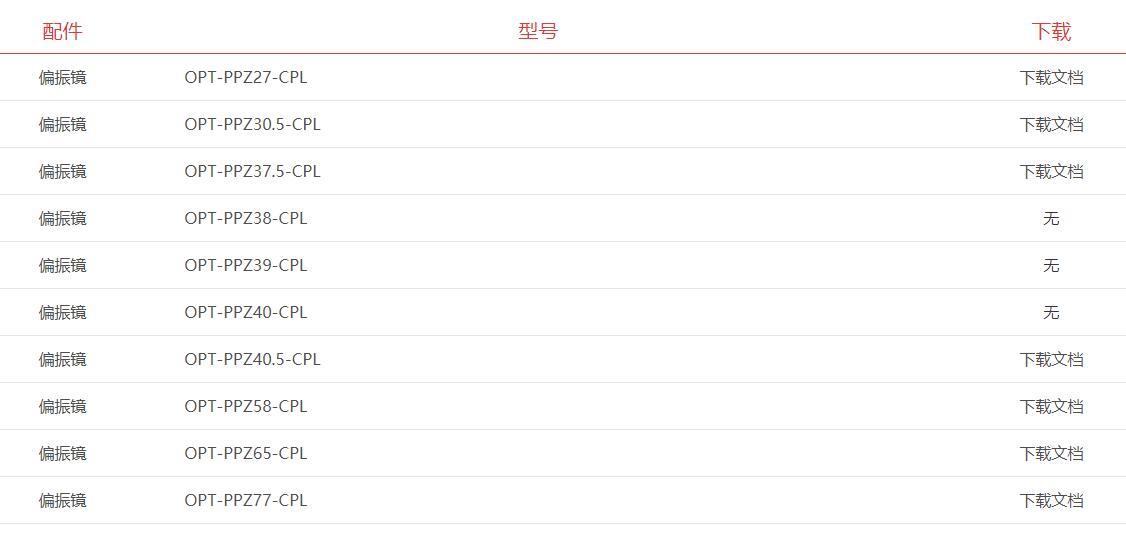Download document for OPT-PPZ30.5-CPL
This screenshot has height=534, width=1126.
tap(1051, 125)
